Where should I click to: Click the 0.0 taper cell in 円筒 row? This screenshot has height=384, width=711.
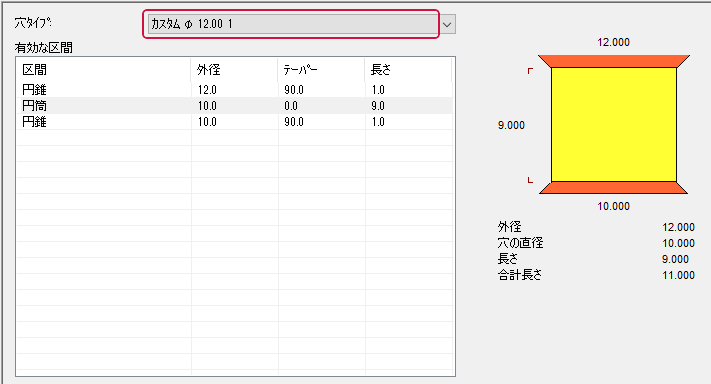point(291,106)
